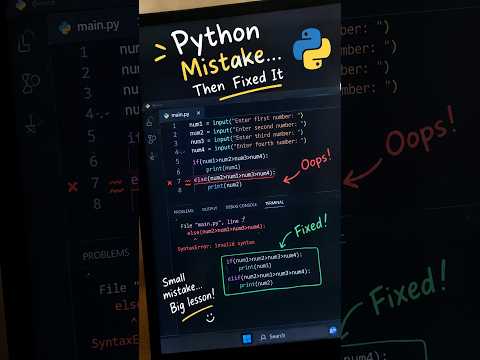
Task: Click 'File "main.py", line 7' in terminal
Action: [x=213, y=223]
